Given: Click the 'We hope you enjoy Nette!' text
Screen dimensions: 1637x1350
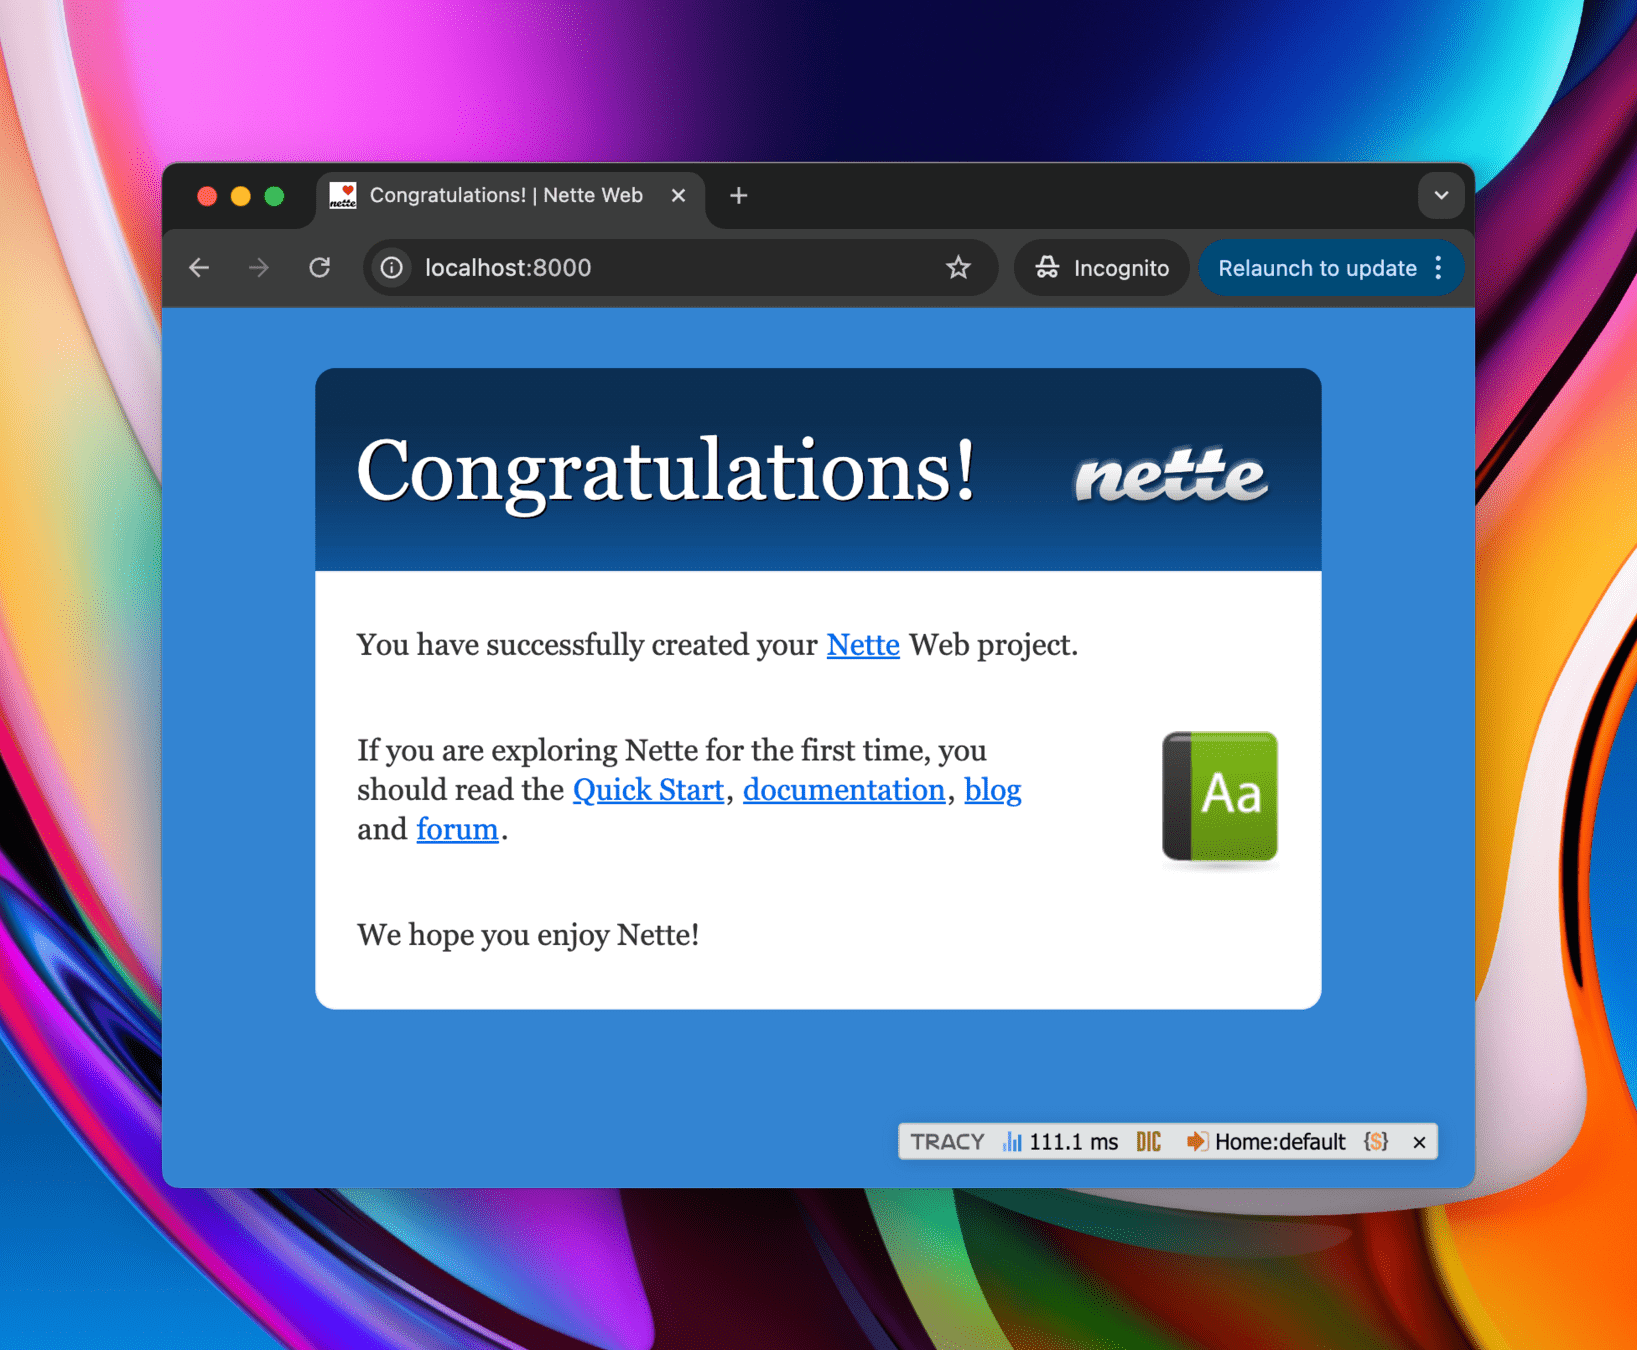Looking at the screenshot, I should pyautogui.click(x=528, y=935).
